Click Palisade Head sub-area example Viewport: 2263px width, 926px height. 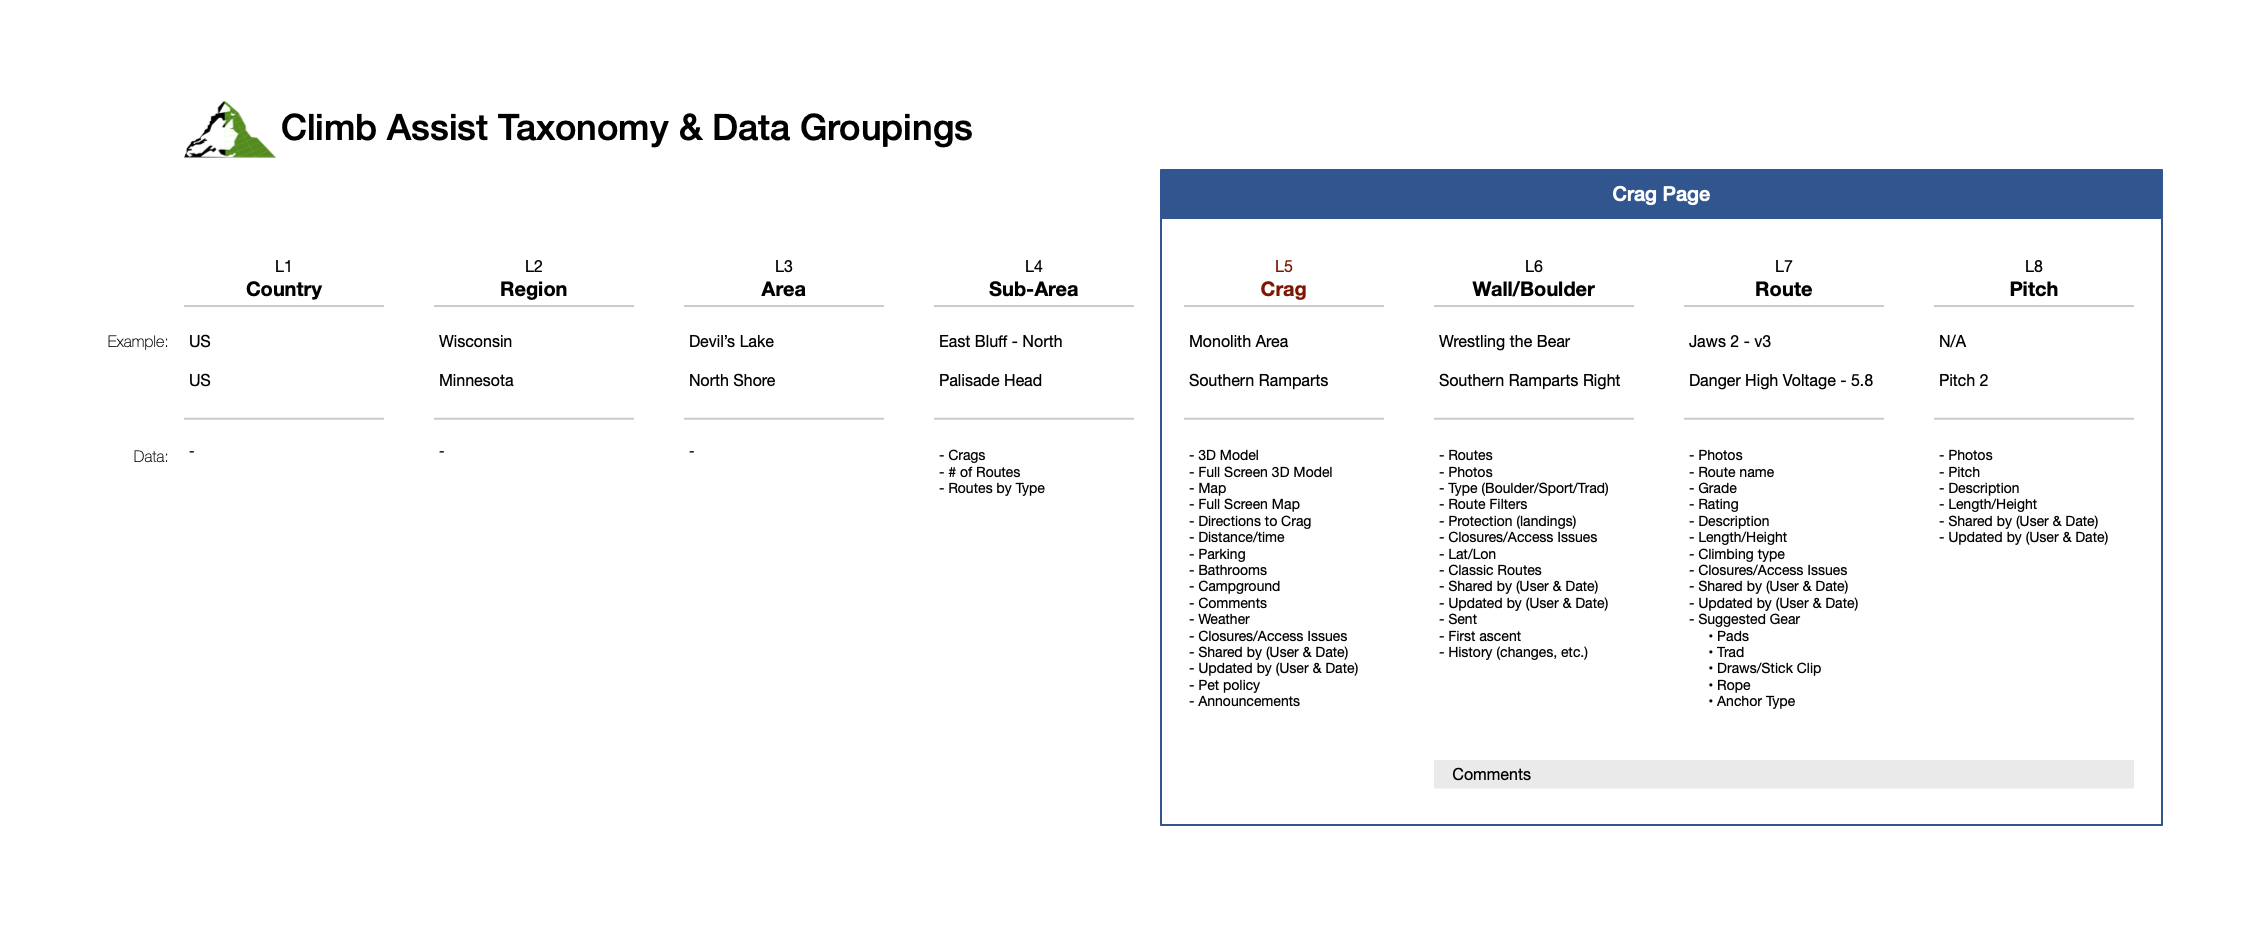point(990,380)
